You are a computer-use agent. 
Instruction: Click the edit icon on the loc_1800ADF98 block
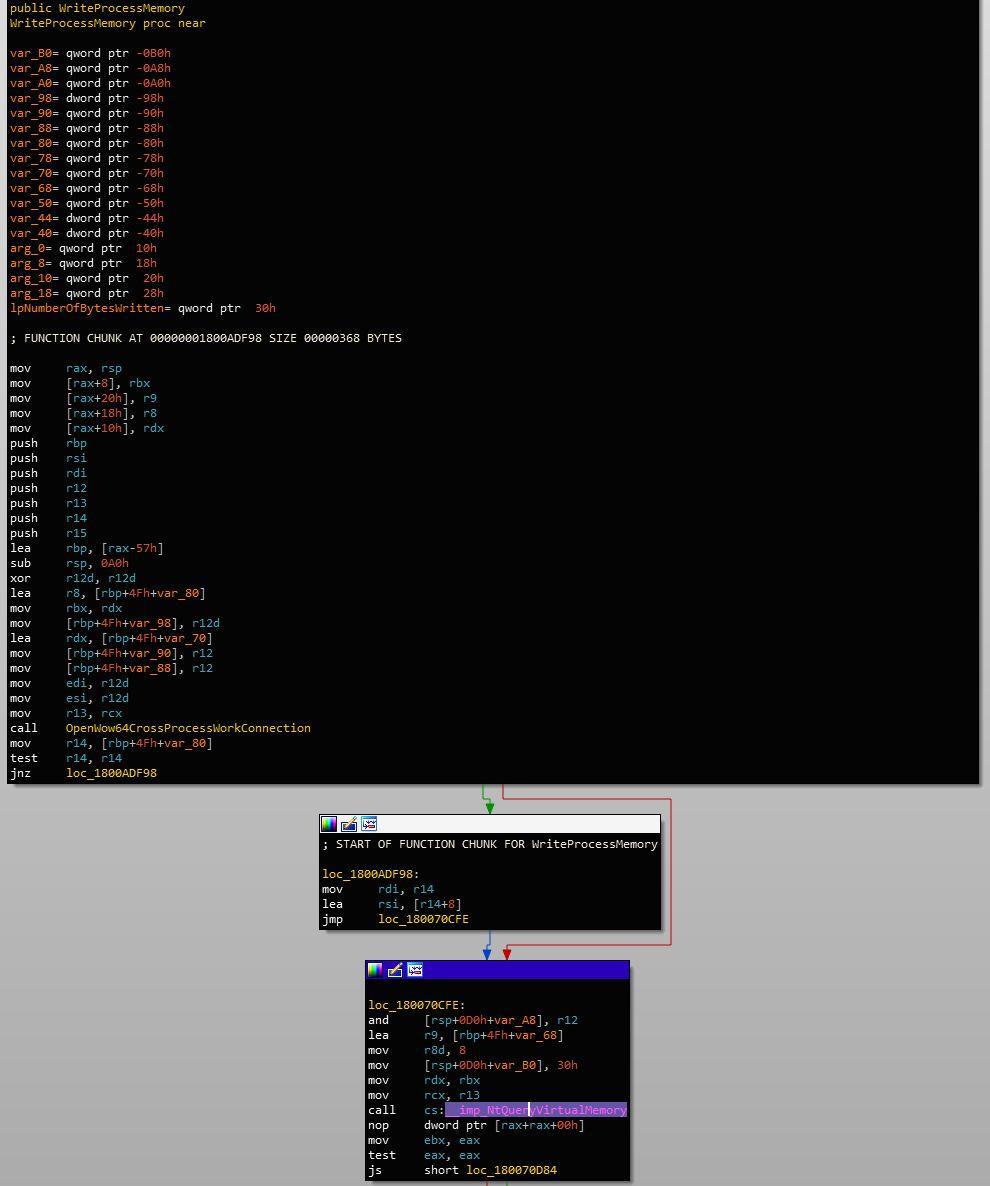(349, 824)
